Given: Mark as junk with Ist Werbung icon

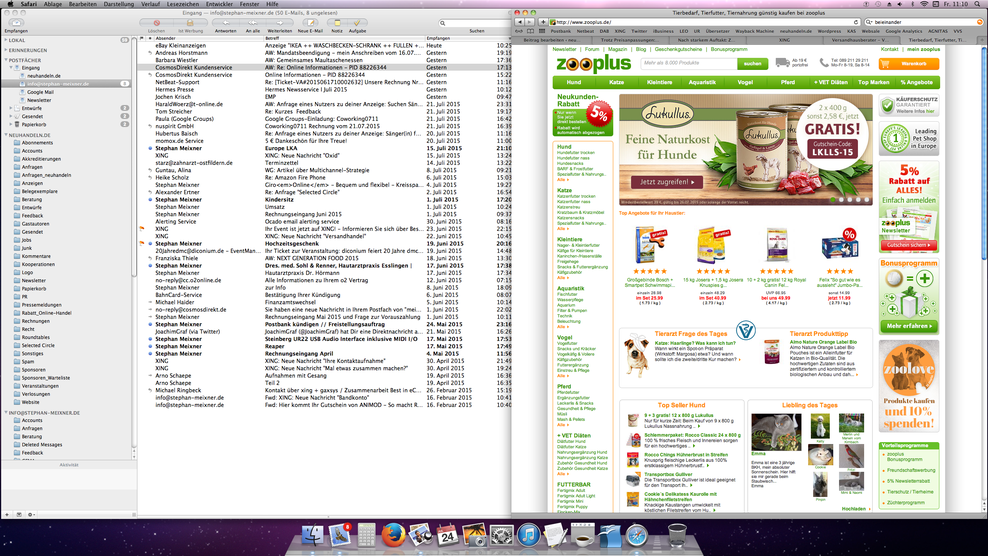Looking at the screenshot, I should pos(190,23).
